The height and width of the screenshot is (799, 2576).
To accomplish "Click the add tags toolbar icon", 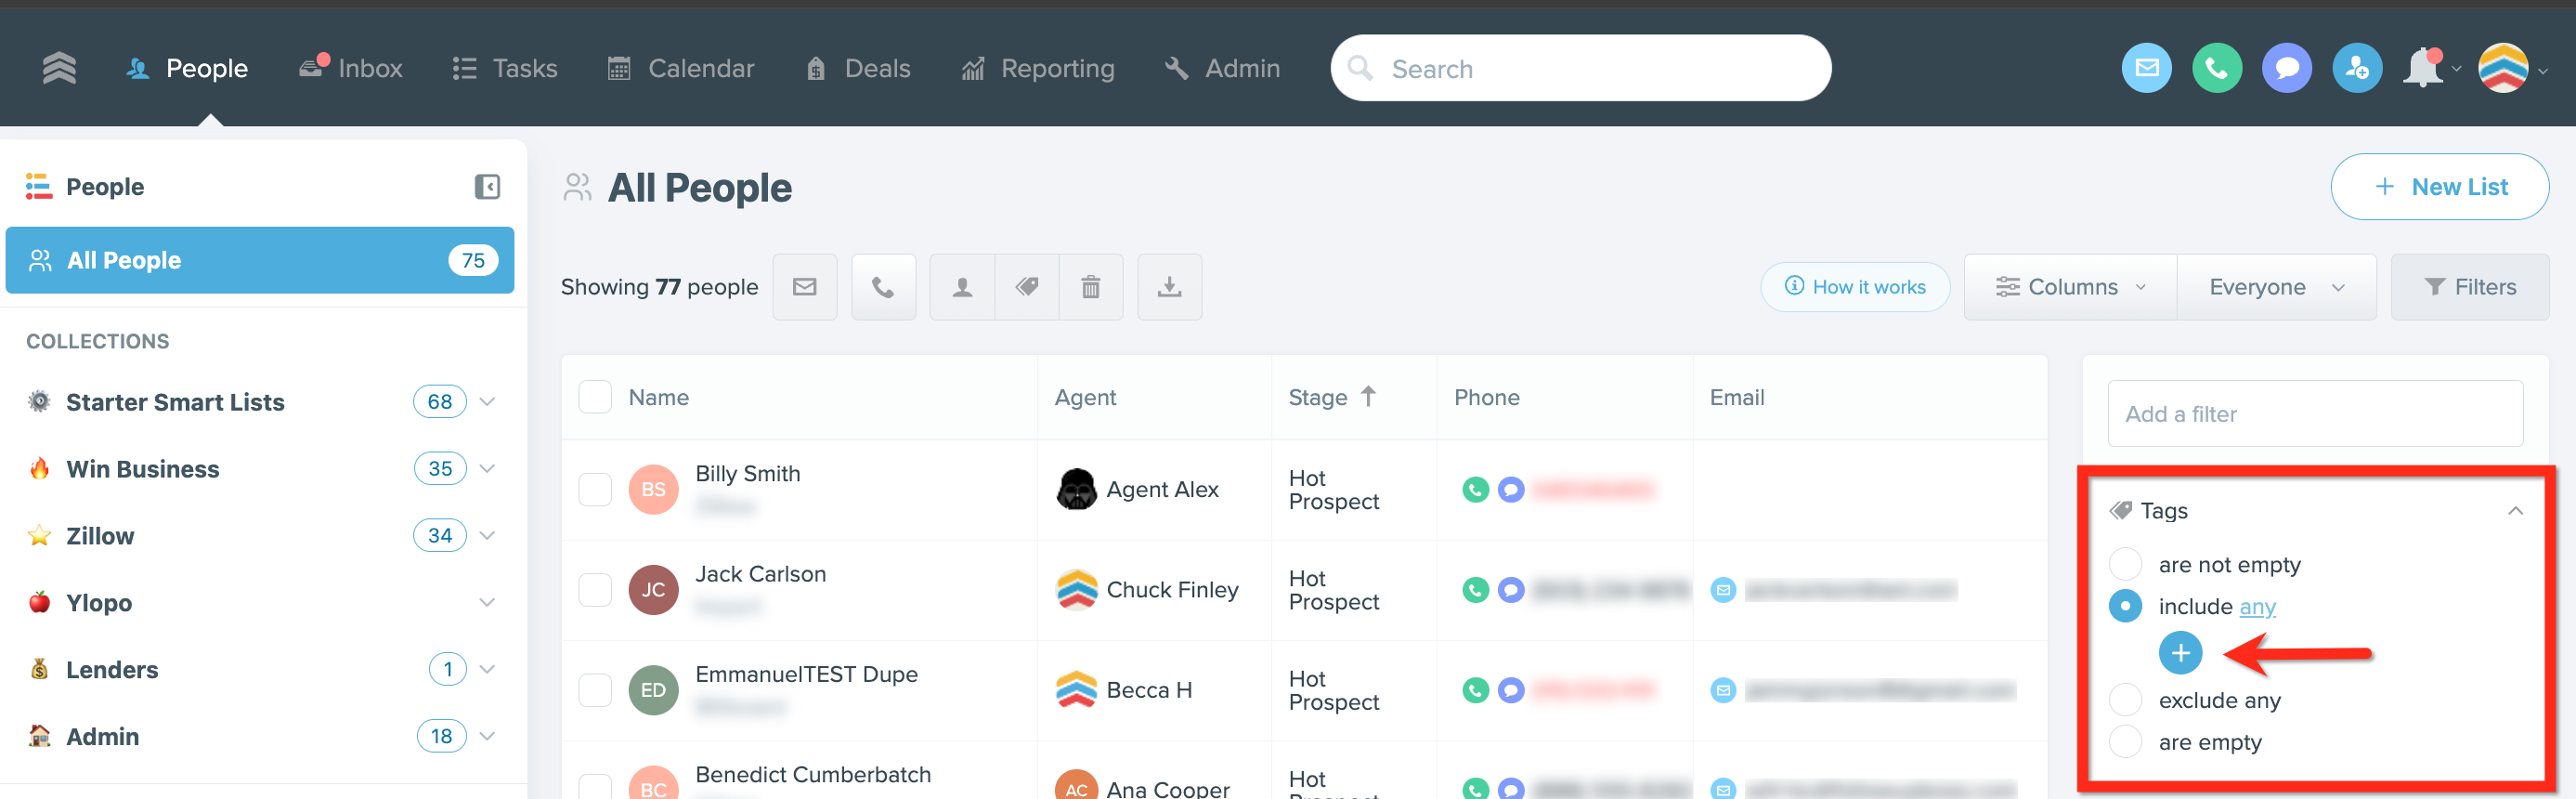I will 1027,287.
